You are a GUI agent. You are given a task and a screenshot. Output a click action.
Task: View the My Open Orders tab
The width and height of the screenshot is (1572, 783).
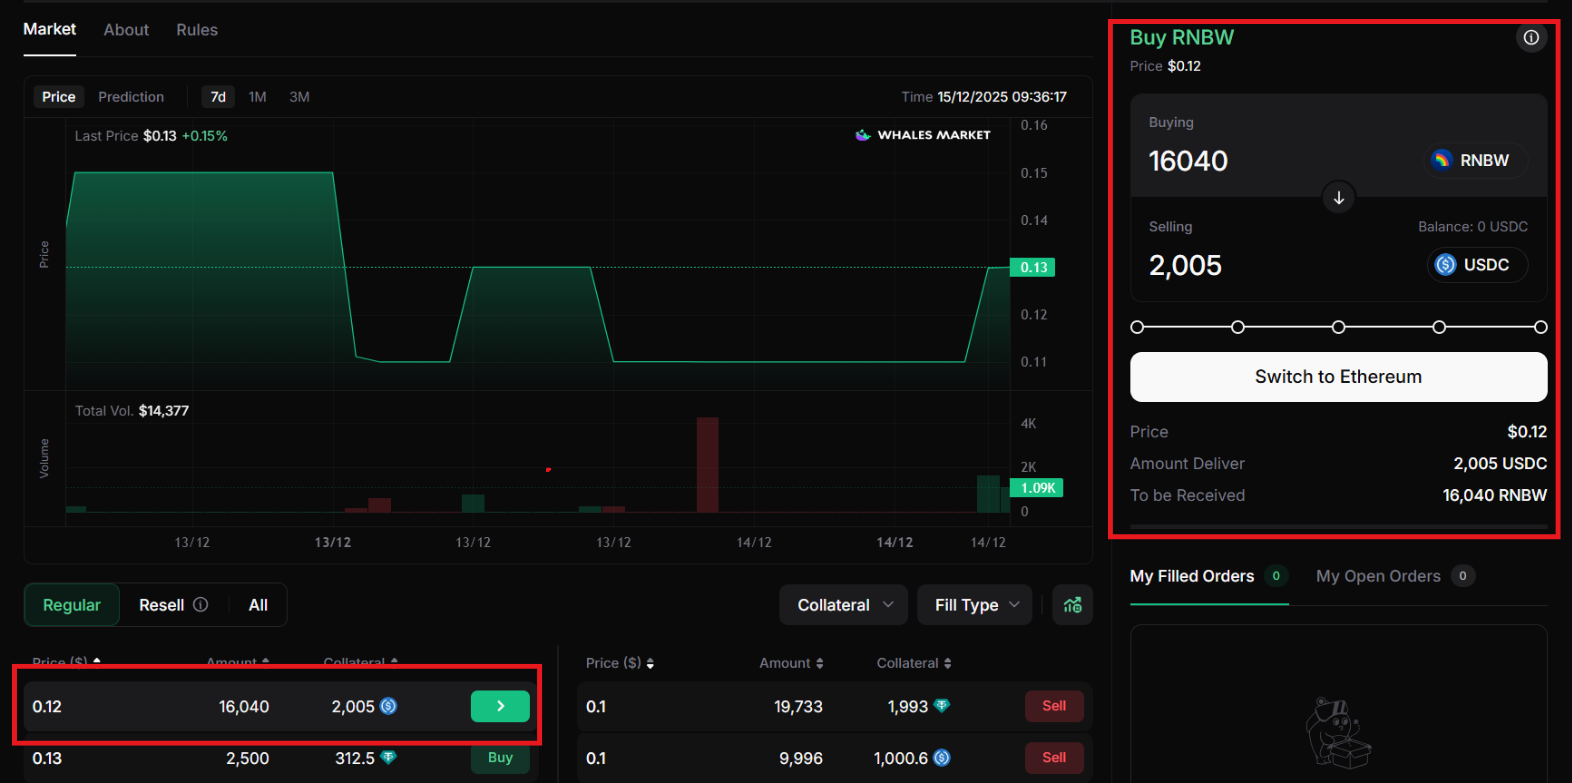click(1395, 576)
